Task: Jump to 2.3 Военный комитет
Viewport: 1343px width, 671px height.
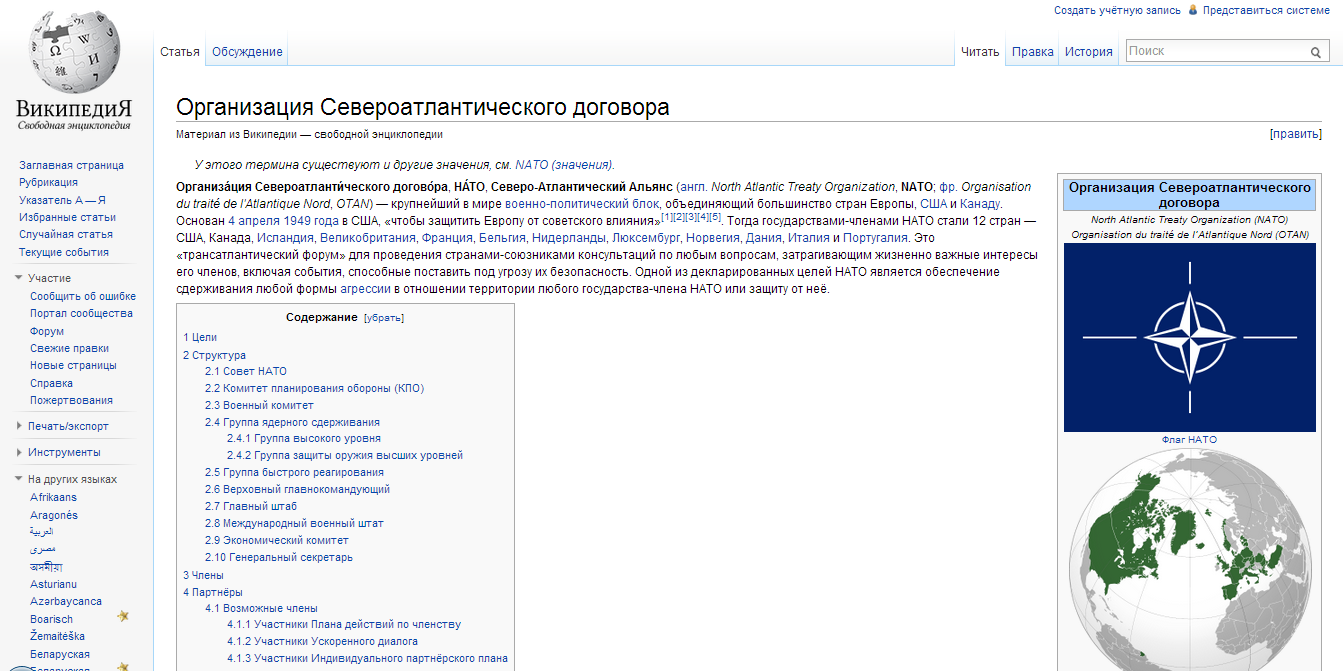Action: (259, 405)
